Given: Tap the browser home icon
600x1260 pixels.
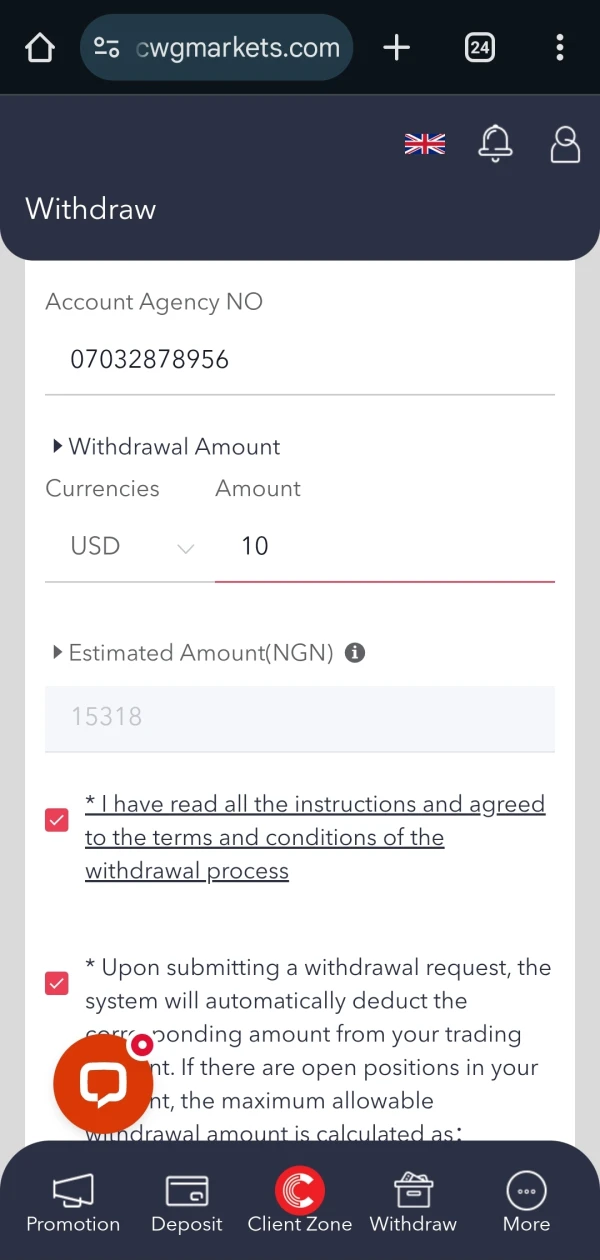Looking at the screenshot, I should click(39, 47).
